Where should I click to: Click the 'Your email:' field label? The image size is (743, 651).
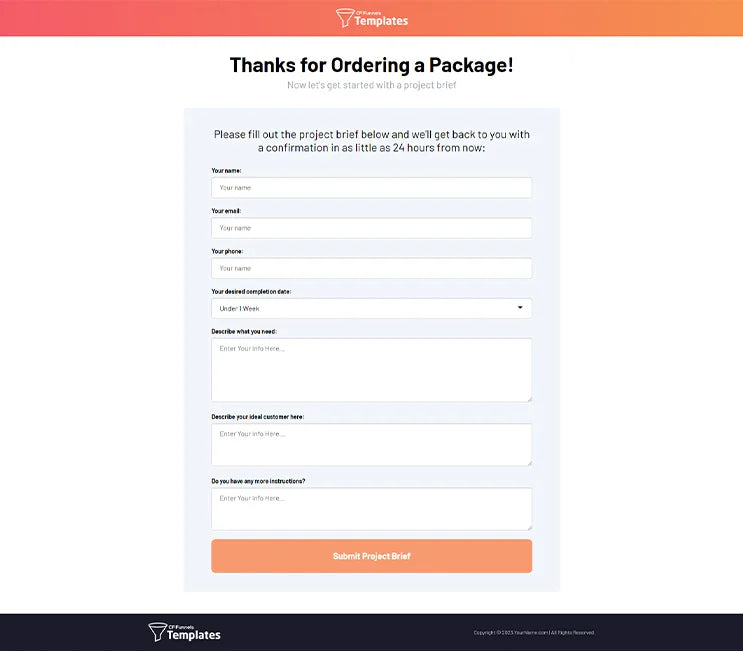[x=226, y=211]
